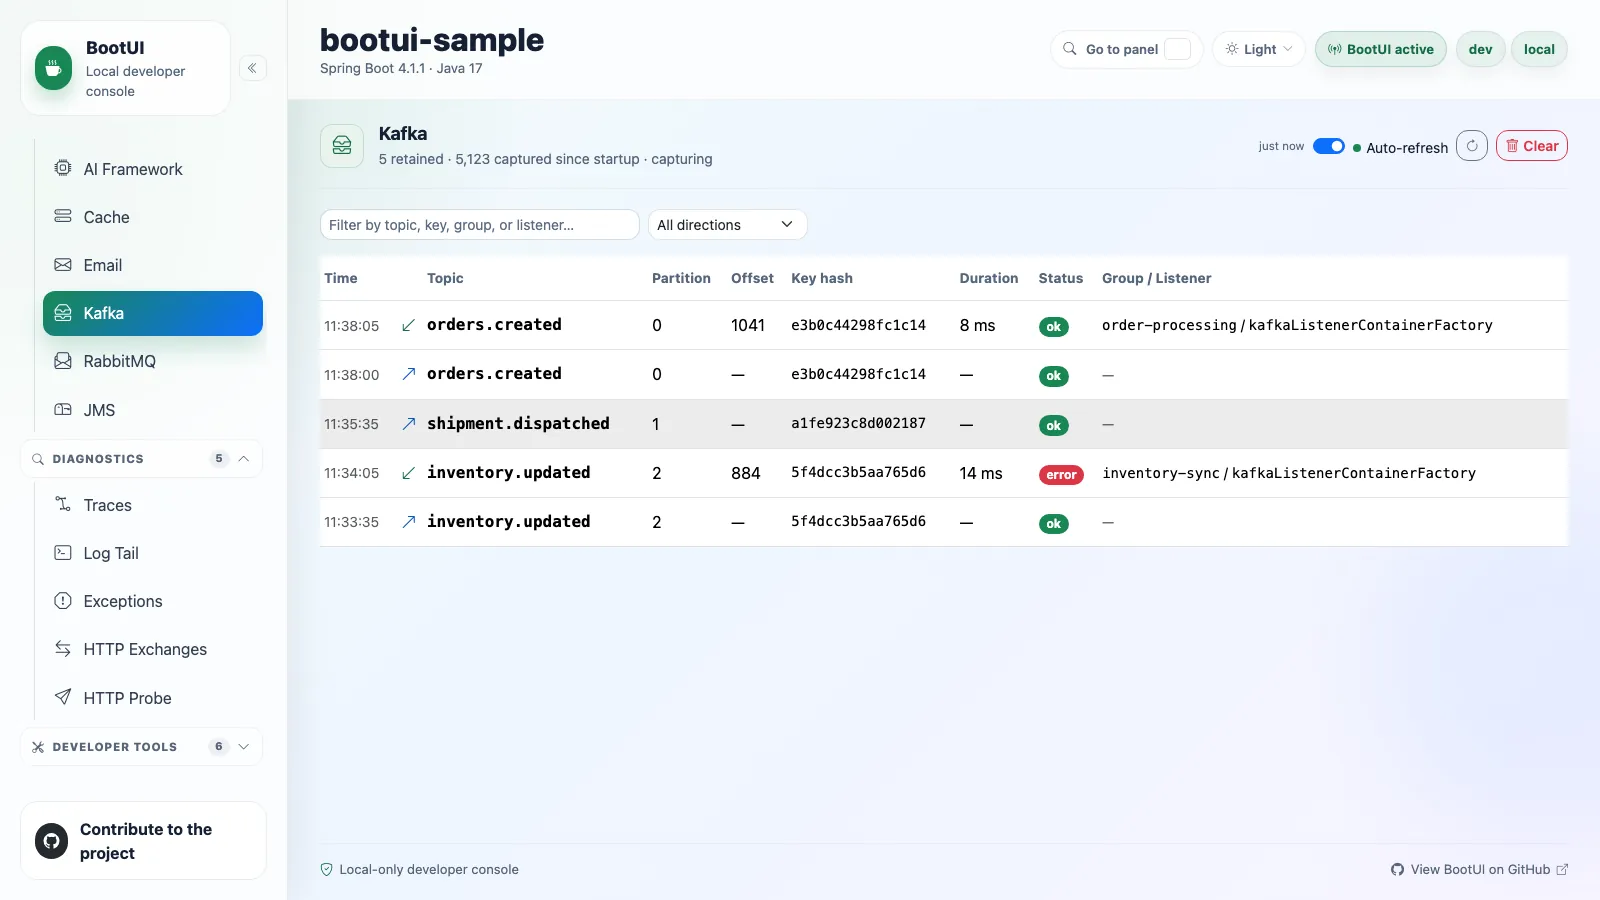The height and width of the screenshot is (900, 1600).
Task: Click the Email envelope icon
Action: pos(63,264)
